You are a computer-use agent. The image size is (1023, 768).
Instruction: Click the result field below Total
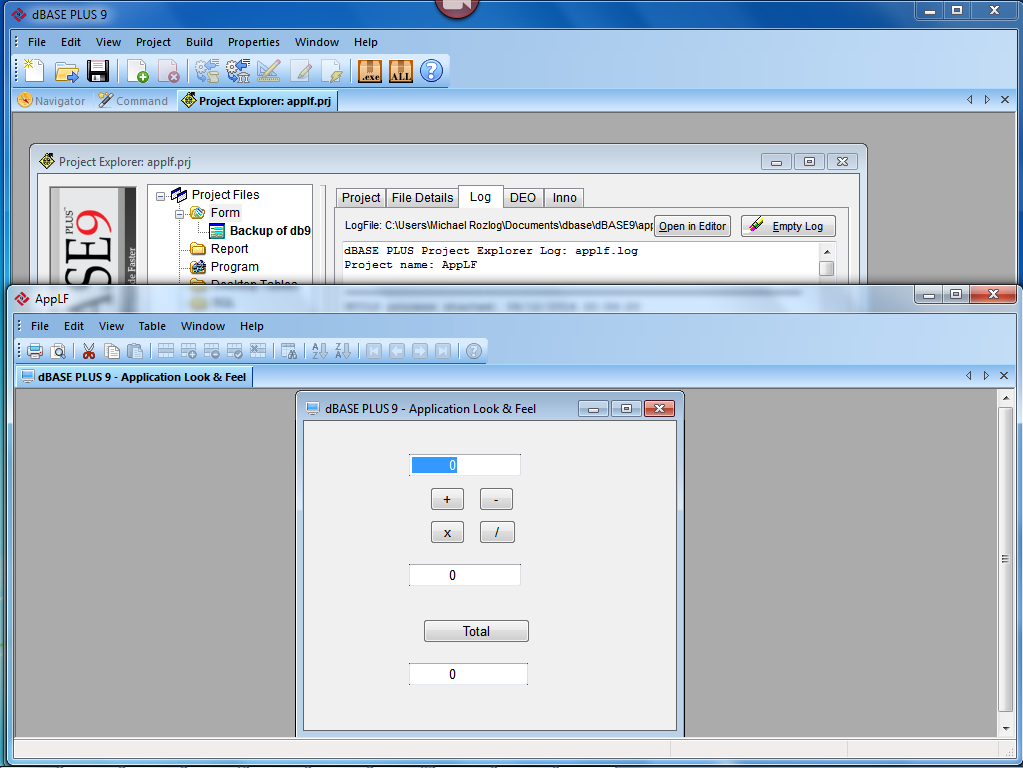pos(468,674)
